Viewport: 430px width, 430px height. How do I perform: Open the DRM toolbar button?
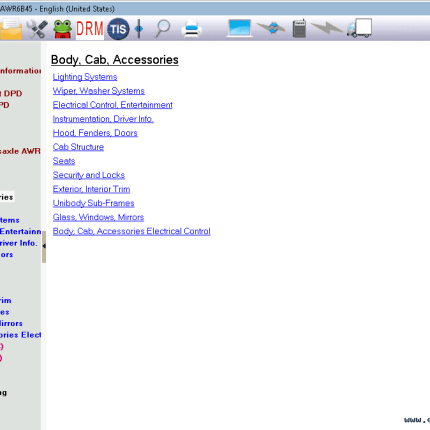[x=90, y=29]
